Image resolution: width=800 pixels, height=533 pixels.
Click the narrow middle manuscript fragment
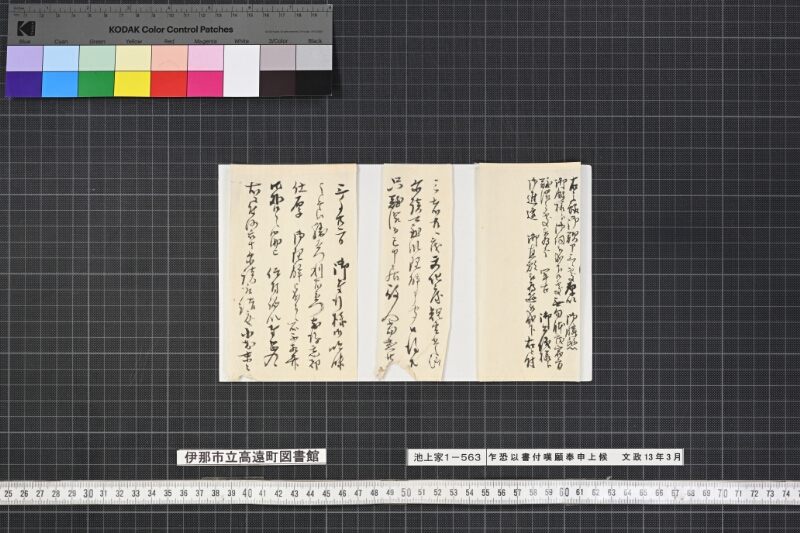(414, 271)
